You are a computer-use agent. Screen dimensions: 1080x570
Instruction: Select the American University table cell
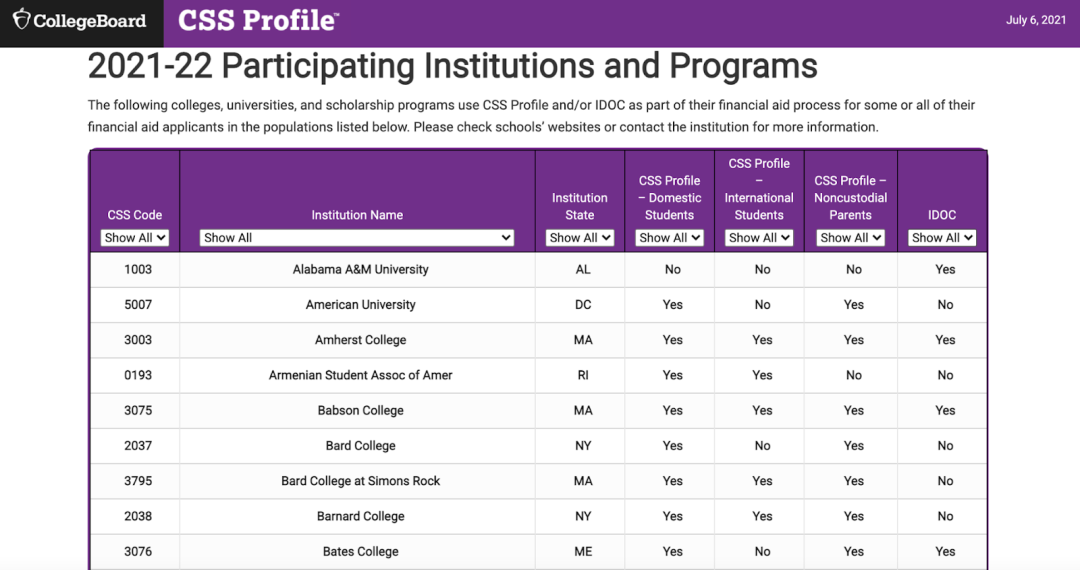[x=360, y=305]
